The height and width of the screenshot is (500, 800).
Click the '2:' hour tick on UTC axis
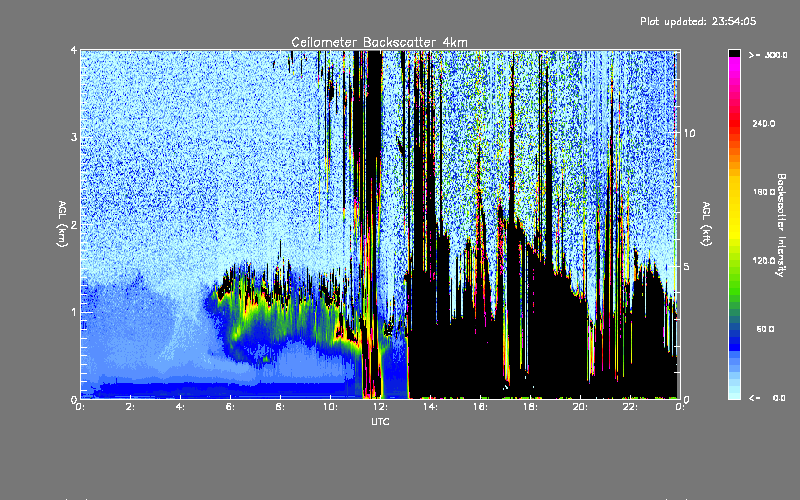tap(130, 407)
